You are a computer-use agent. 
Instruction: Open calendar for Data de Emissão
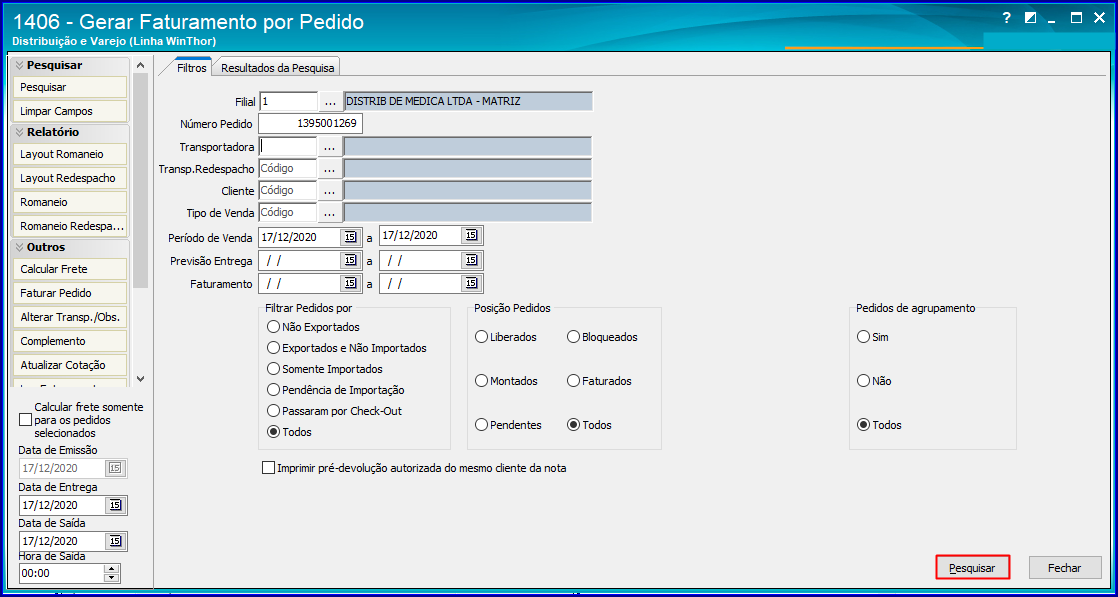tap(115, 469)
